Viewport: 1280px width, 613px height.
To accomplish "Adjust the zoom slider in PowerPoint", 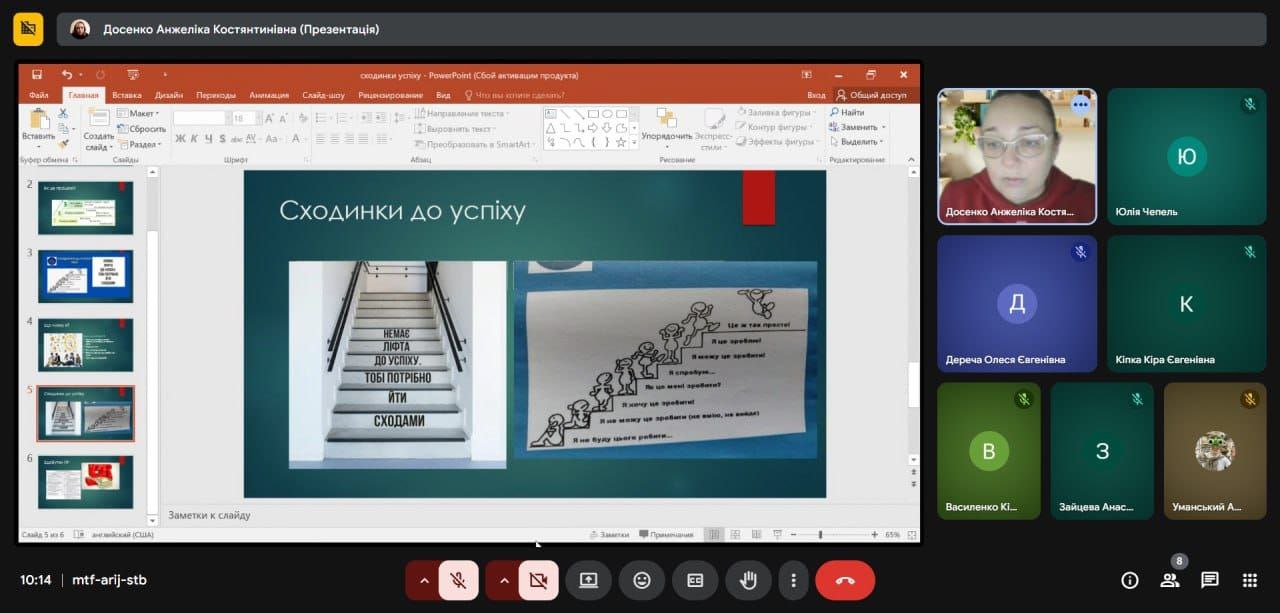I will pos(820,535).
